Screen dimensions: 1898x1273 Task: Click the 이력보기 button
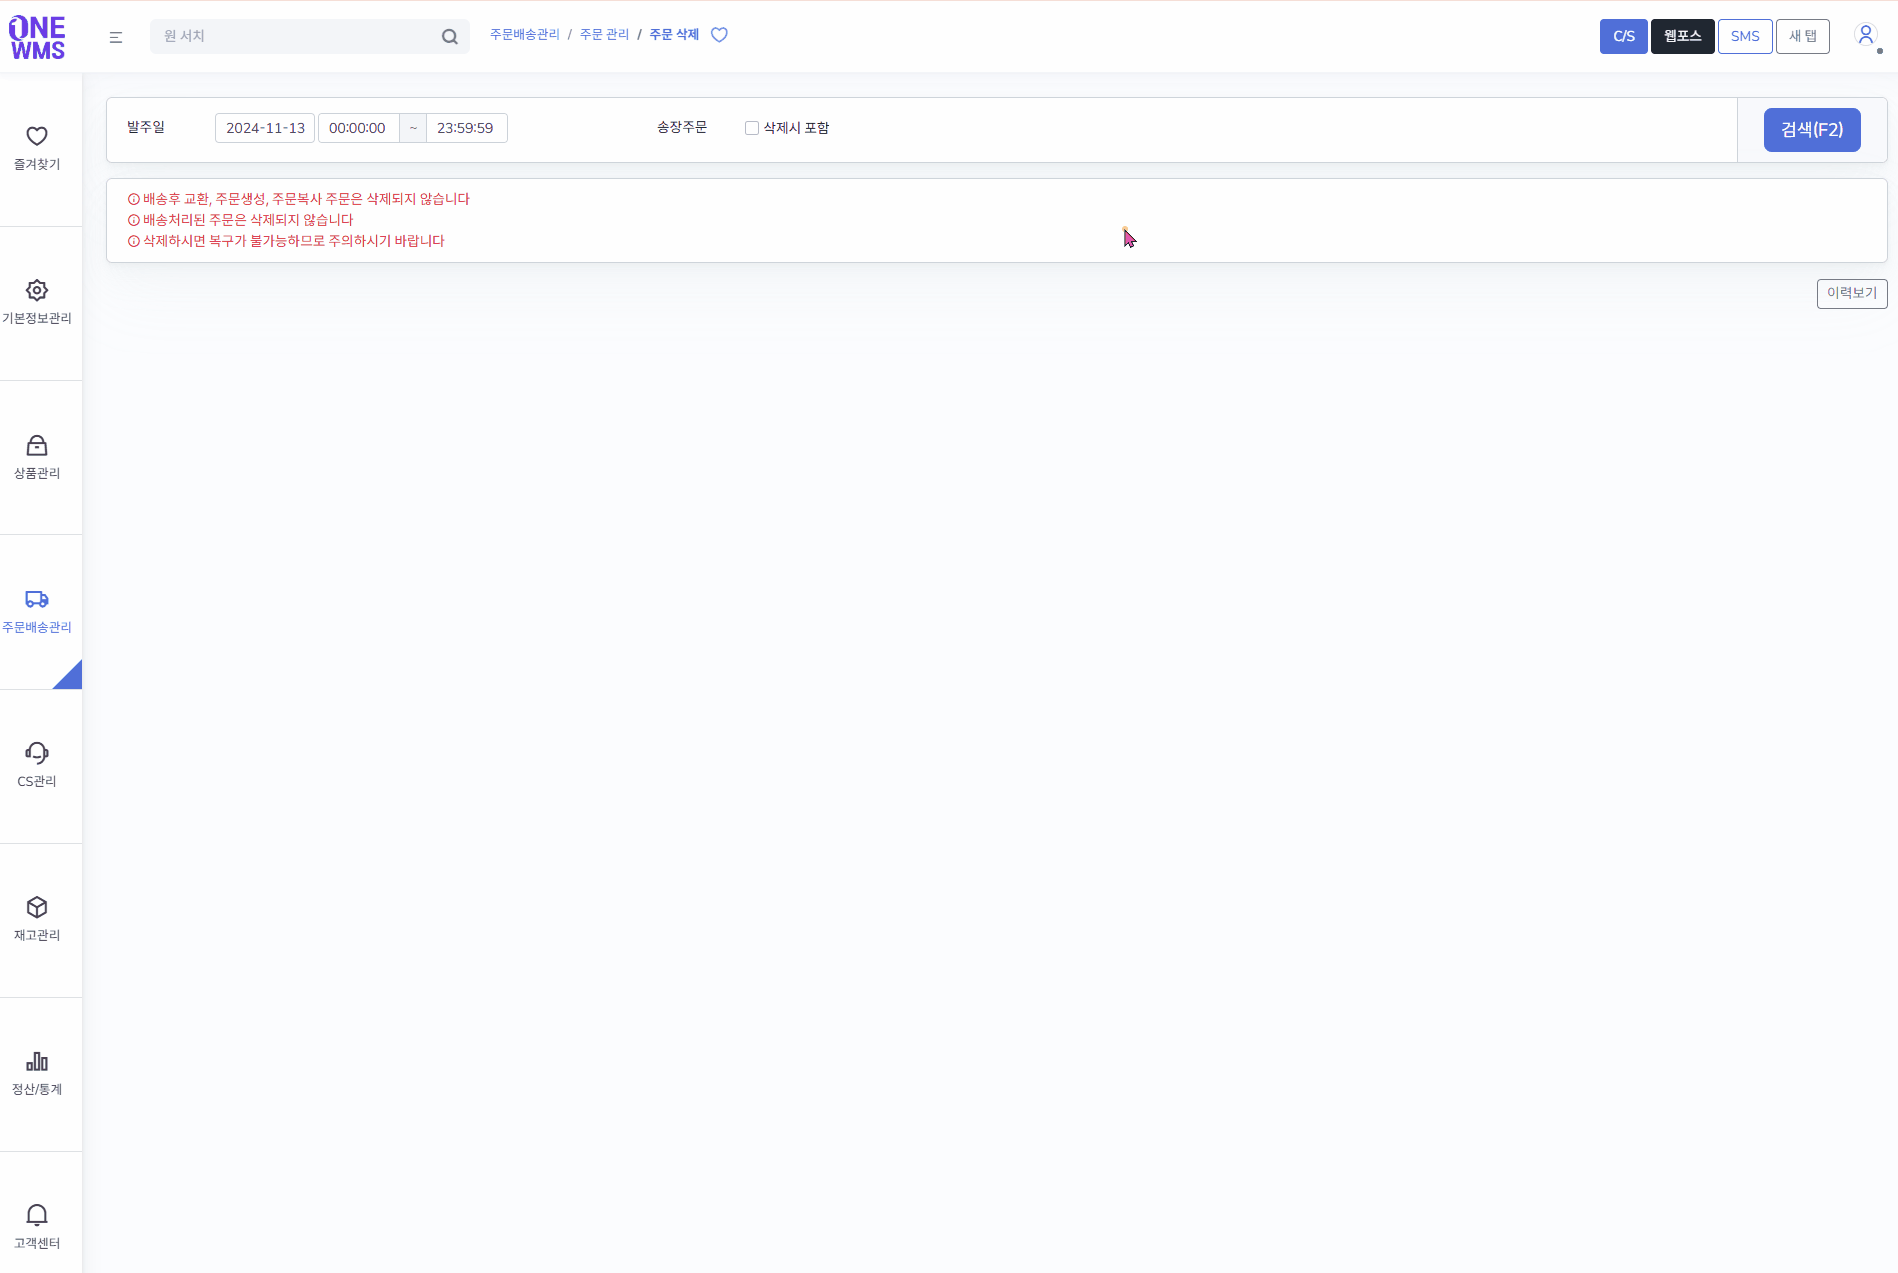point(1852,293)
